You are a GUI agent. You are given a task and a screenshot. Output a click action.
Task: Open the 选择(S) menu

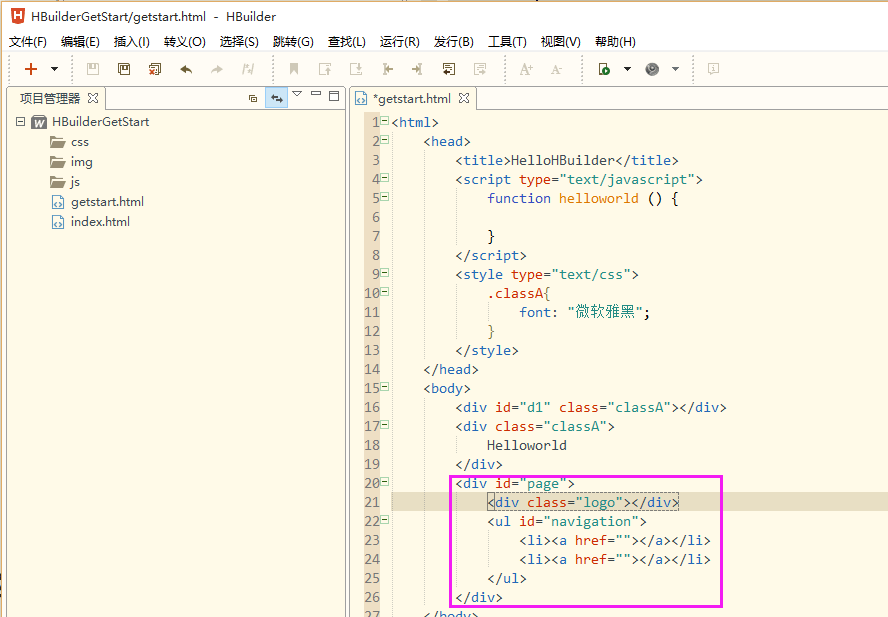239,42
